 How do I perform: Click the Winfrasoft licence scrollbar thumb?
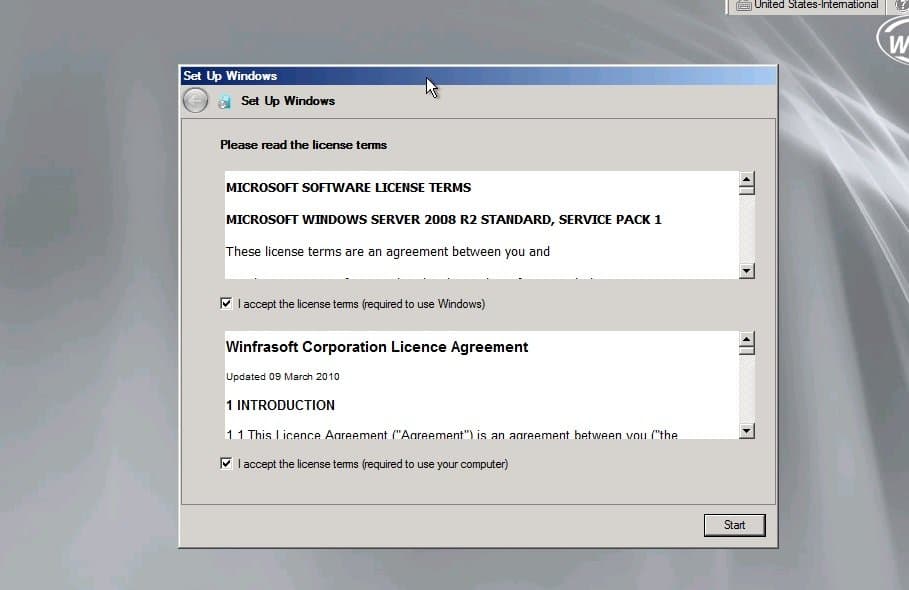click(747, 350)
